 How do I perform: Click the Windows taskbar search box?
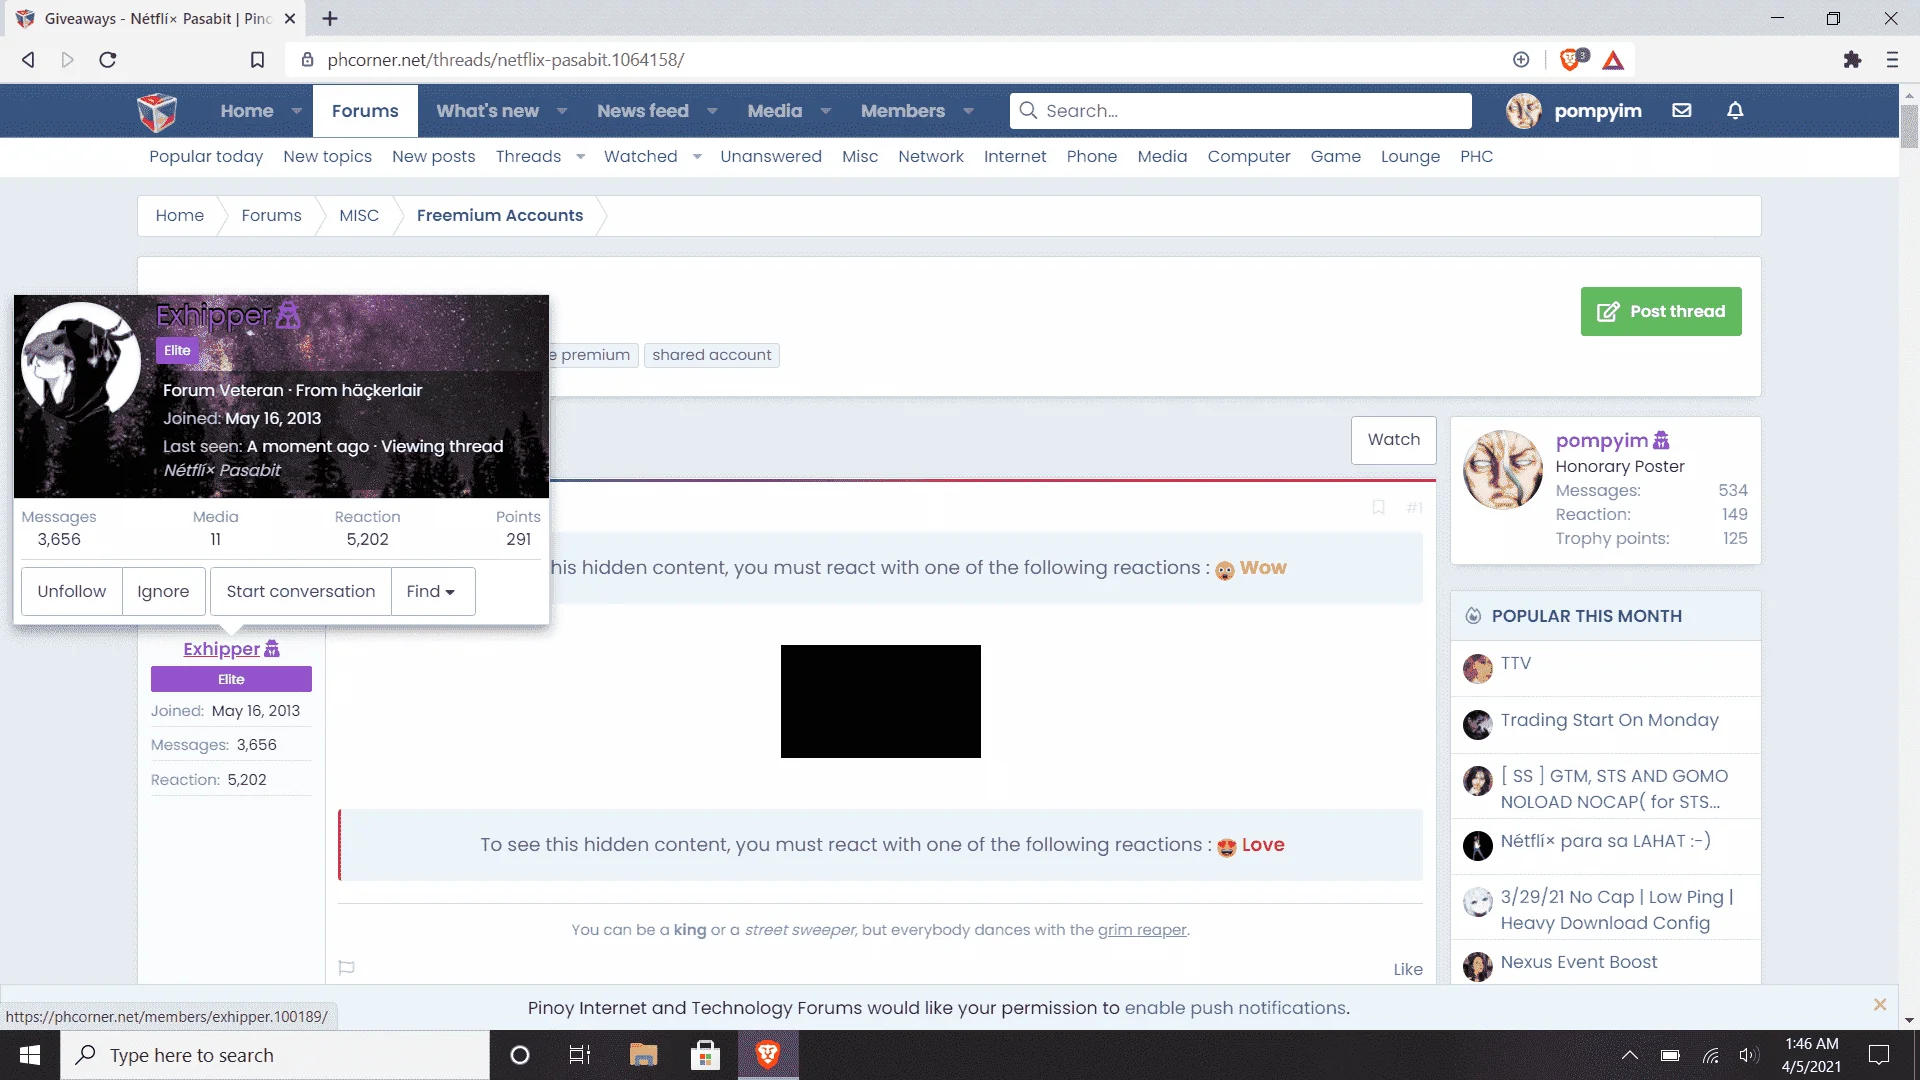[x=275, y=1055]
